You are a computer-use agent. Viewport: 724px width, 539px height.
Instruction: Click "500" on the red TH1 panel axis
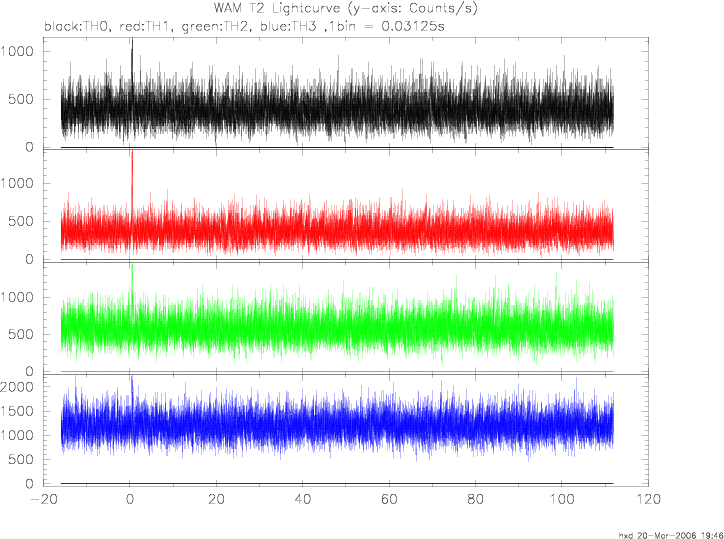22,221
